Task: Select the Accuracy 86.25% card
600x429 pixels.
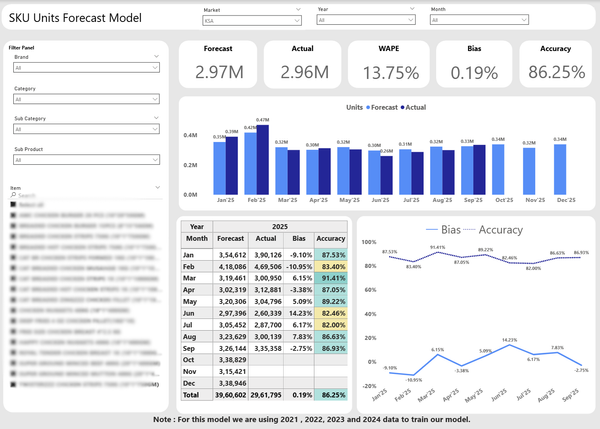Action: tap(556, 64)
